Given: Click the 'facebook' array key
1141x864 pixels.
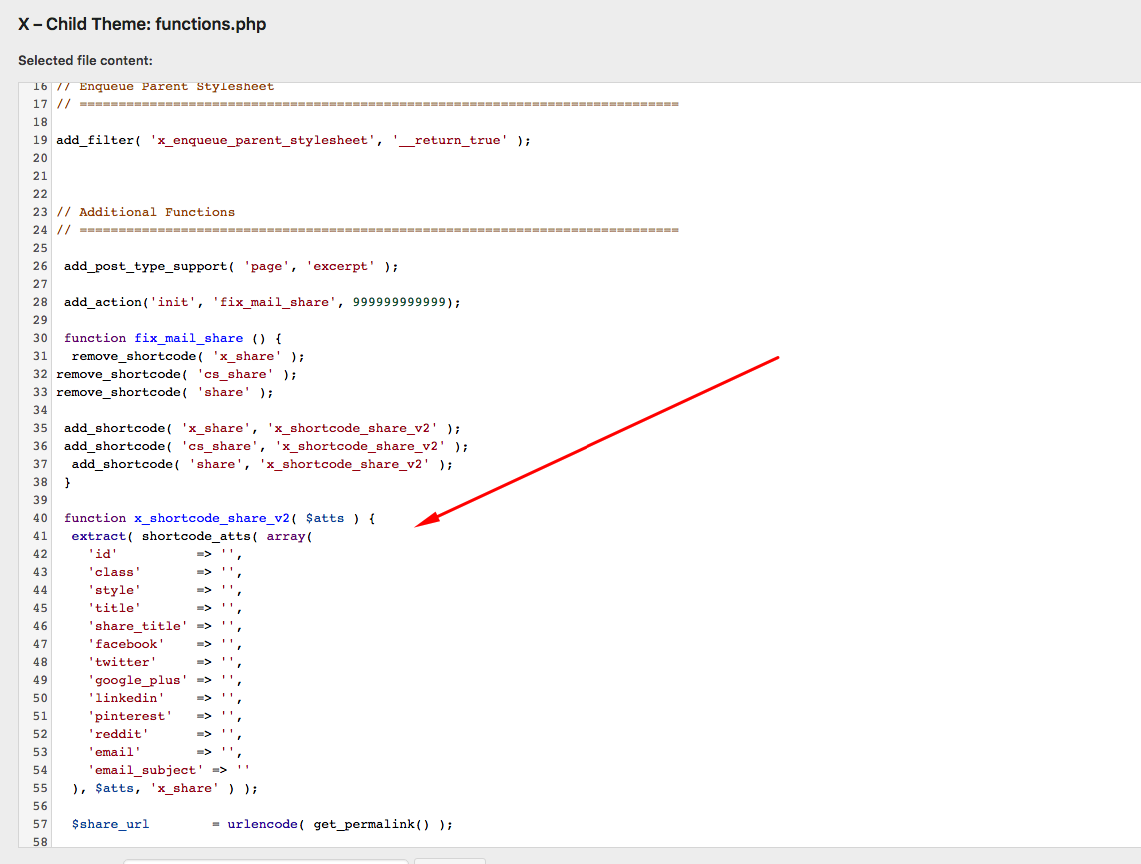Looking at the screenshot, I should click(x=126, y=644).
